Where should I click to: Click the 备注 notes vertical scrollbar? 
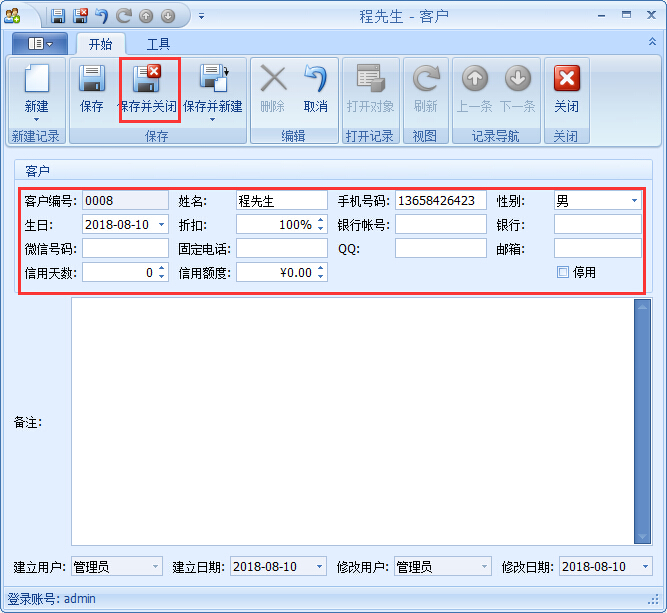[x=642, y=420]
